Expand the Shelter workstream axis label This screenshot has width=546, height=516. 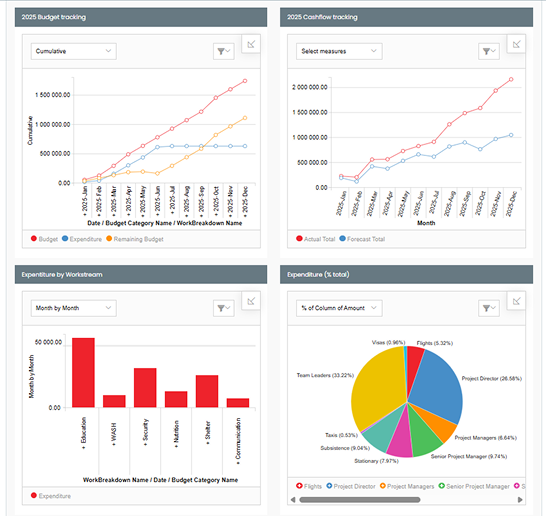208,433
